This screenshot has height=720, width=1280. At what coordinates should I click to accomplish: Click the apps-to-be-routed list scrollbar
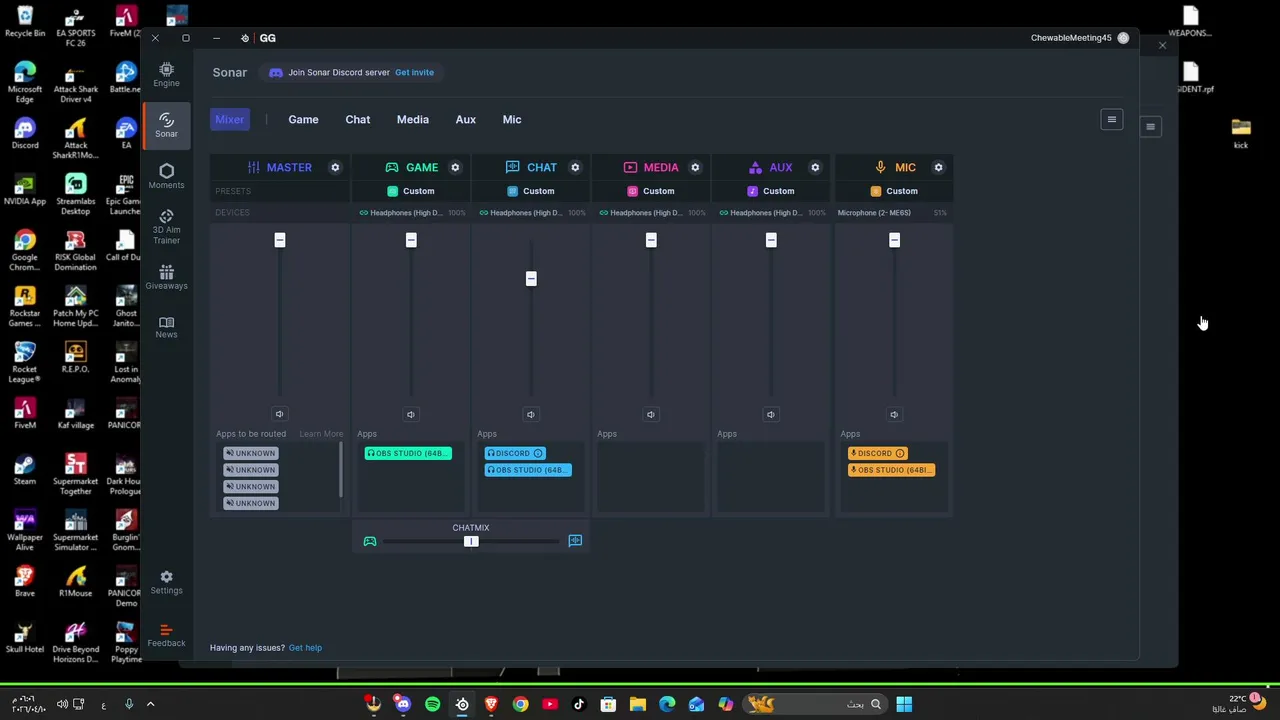pos(341,470)
